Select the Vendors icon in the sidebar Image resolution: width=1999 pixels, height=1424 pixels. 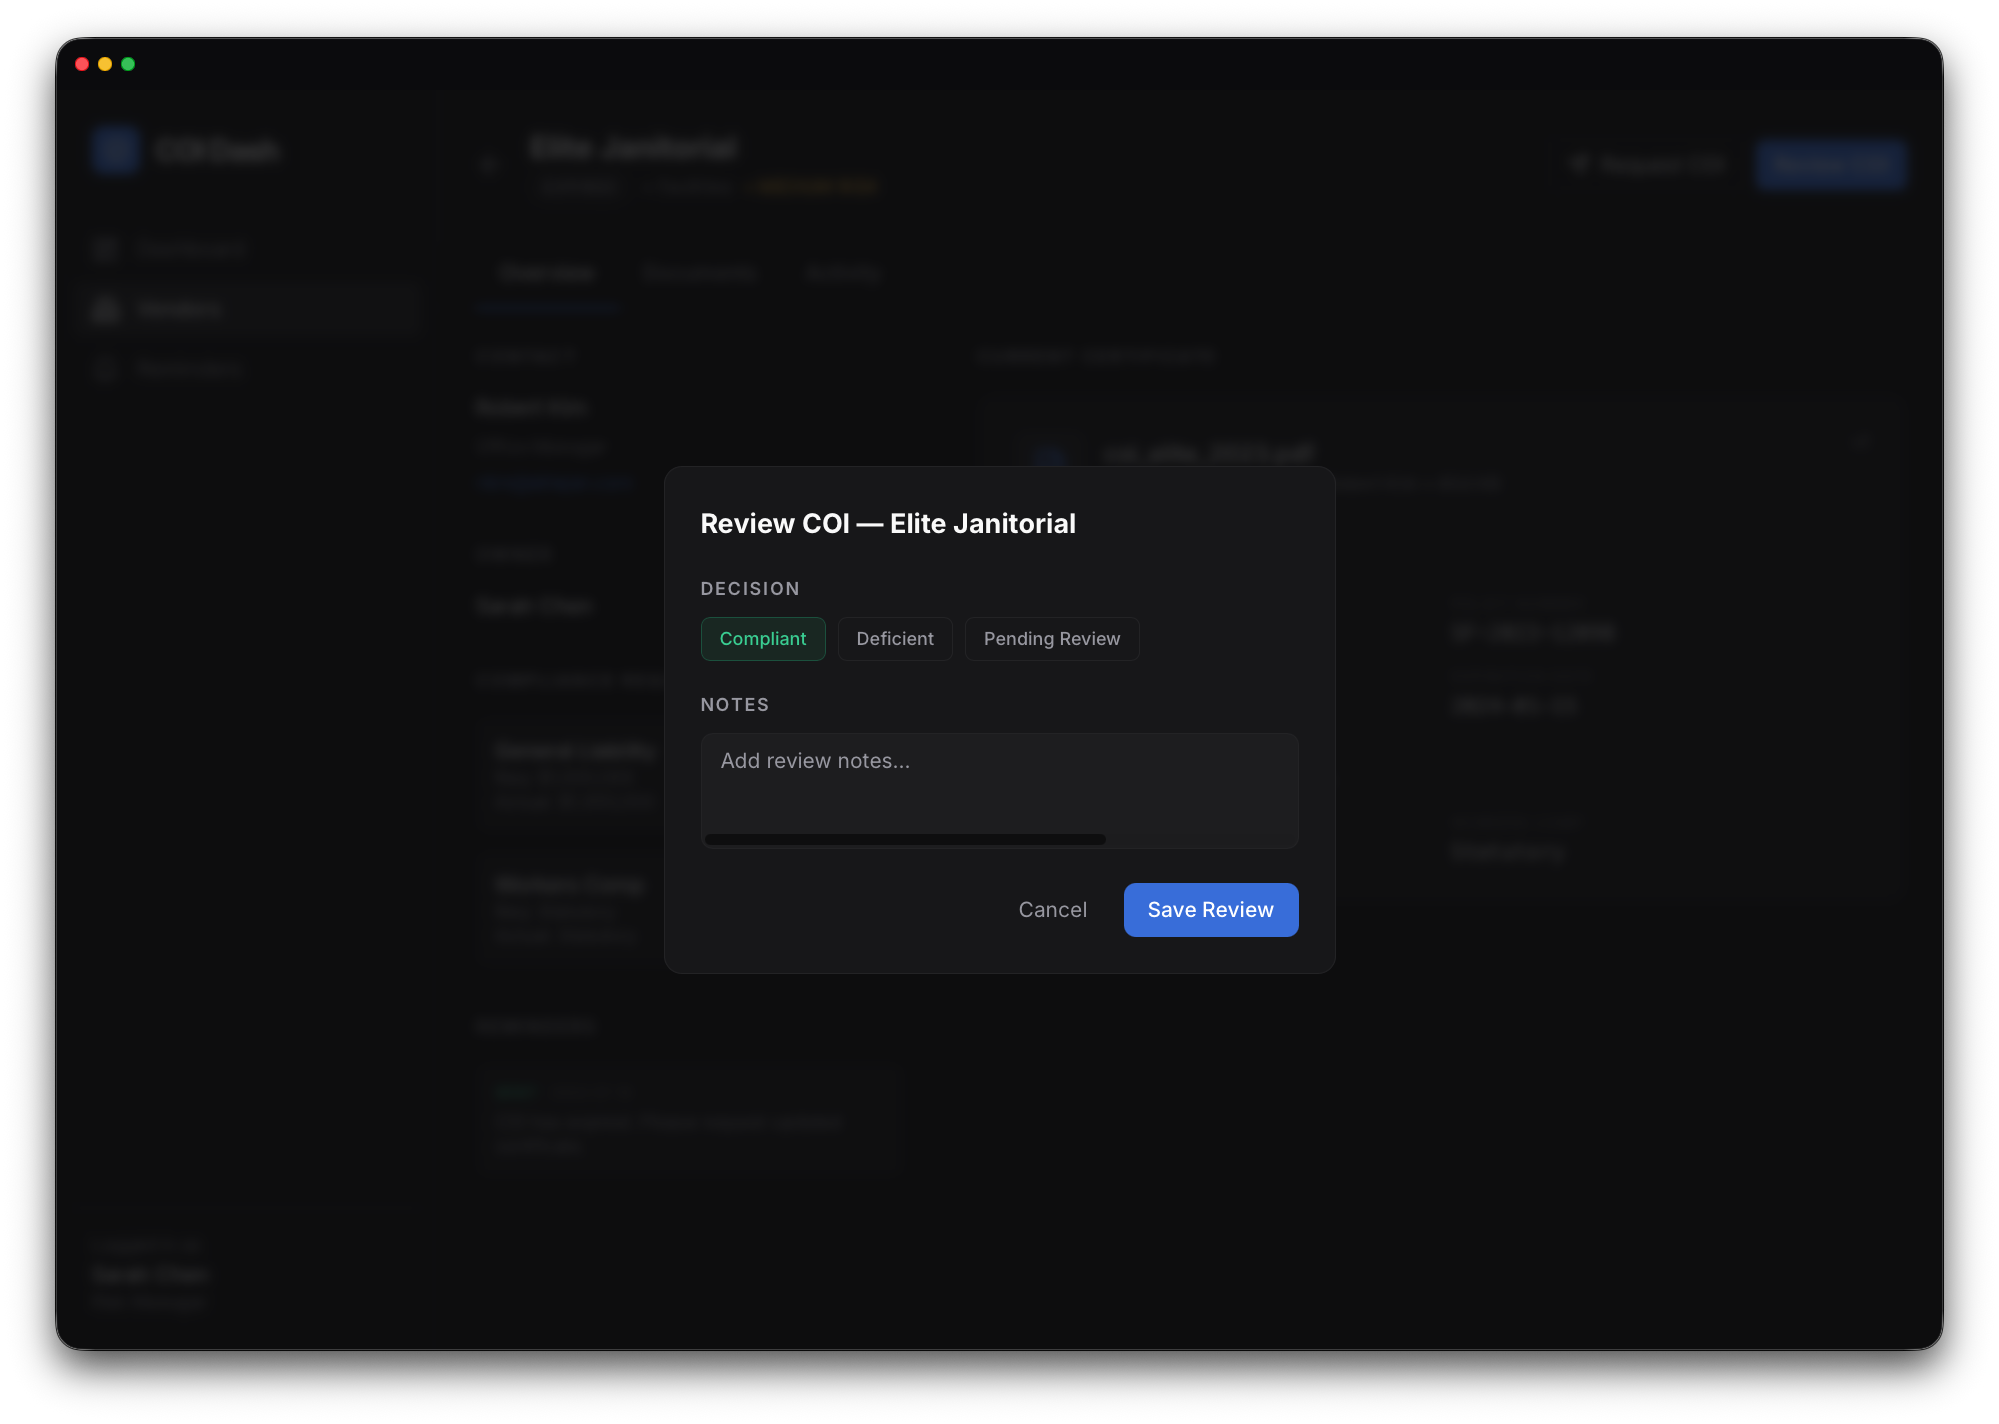(105, 308)
